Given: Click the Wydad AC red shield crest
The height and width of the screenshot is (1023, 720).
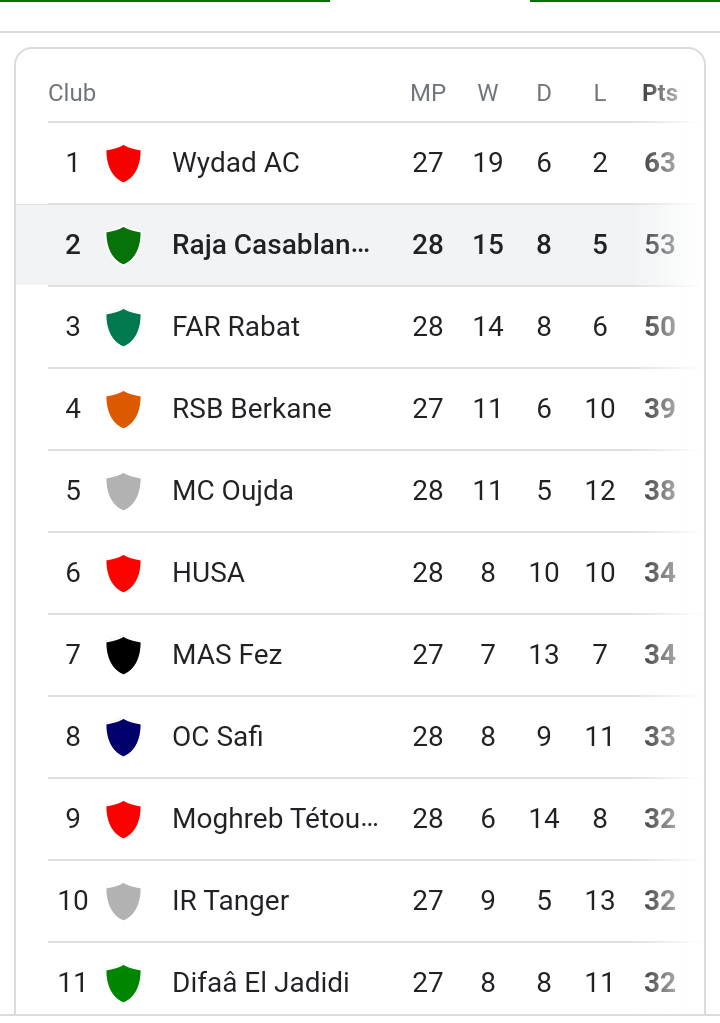Looking at the screenshot, I should click(123, 163).
